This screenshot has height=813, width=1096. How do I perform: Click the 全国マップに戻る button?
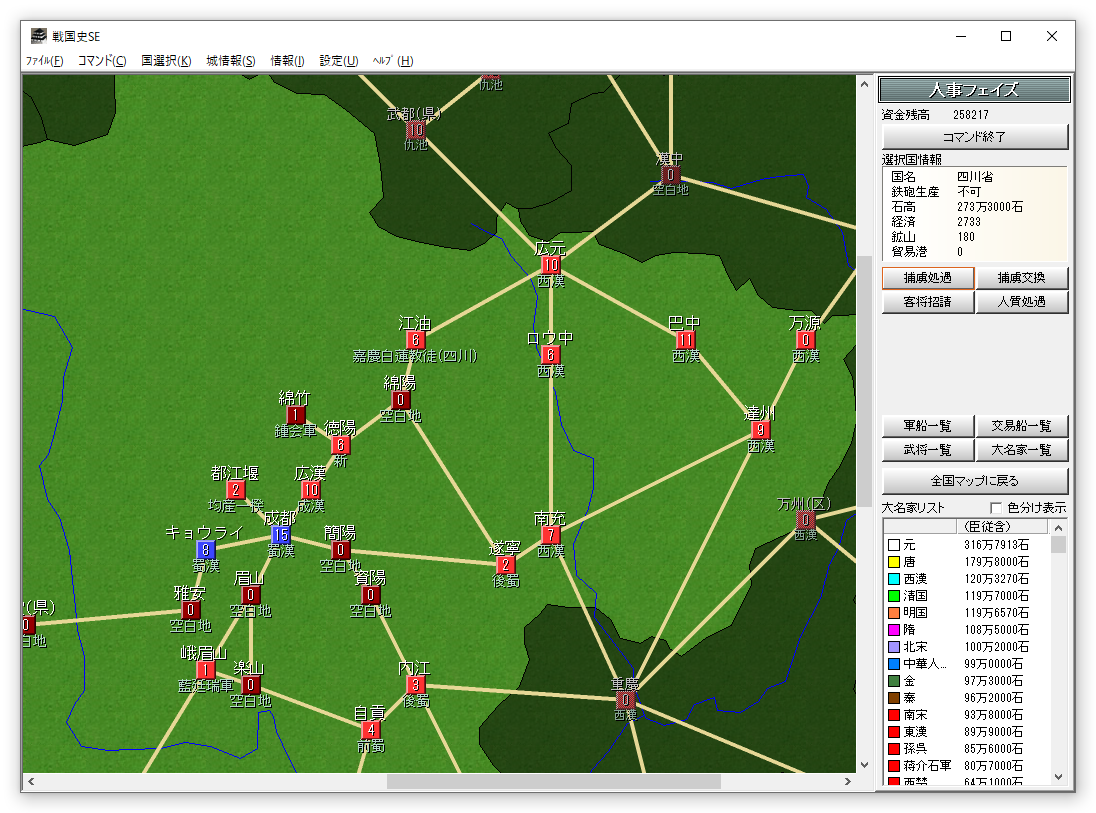coord(975,480)
